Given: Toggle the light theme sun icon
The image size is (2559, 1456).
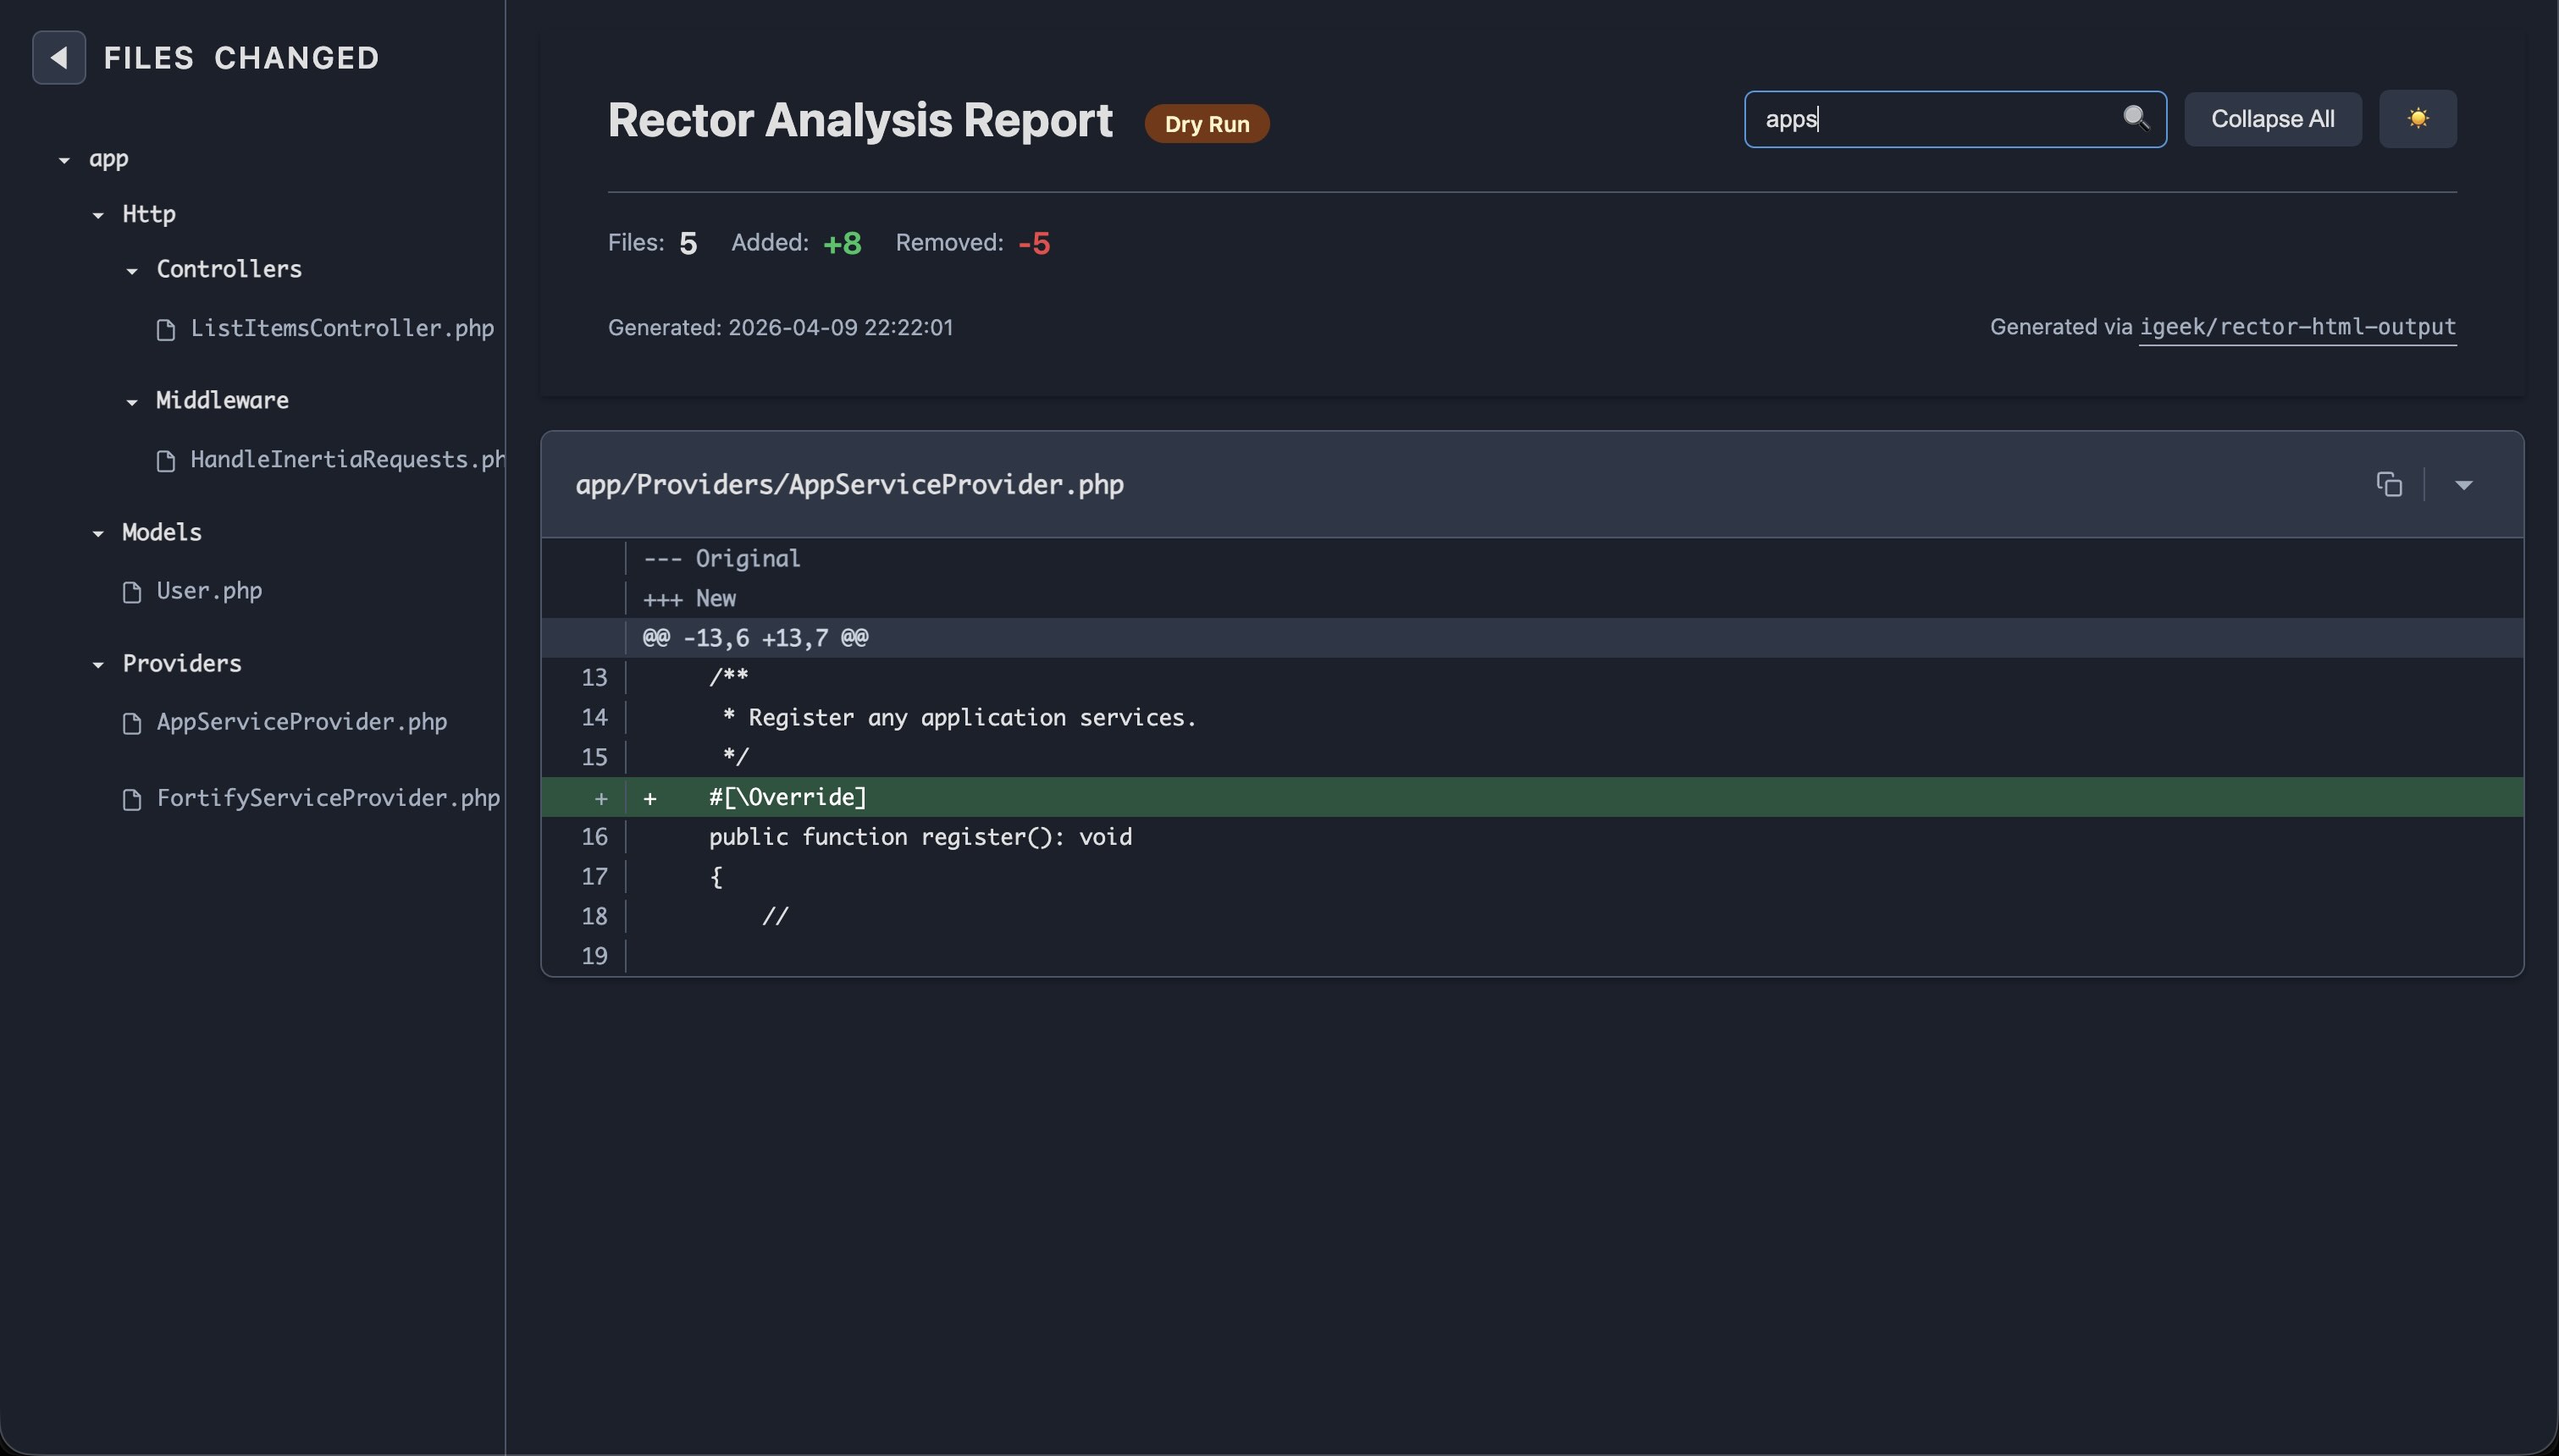Looking at the screenshot, I should (2417, 119).
